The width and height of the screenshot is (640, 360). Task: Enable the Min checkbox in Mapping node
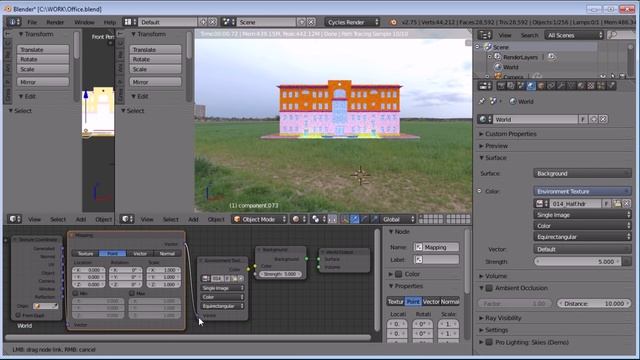point(76,293)
